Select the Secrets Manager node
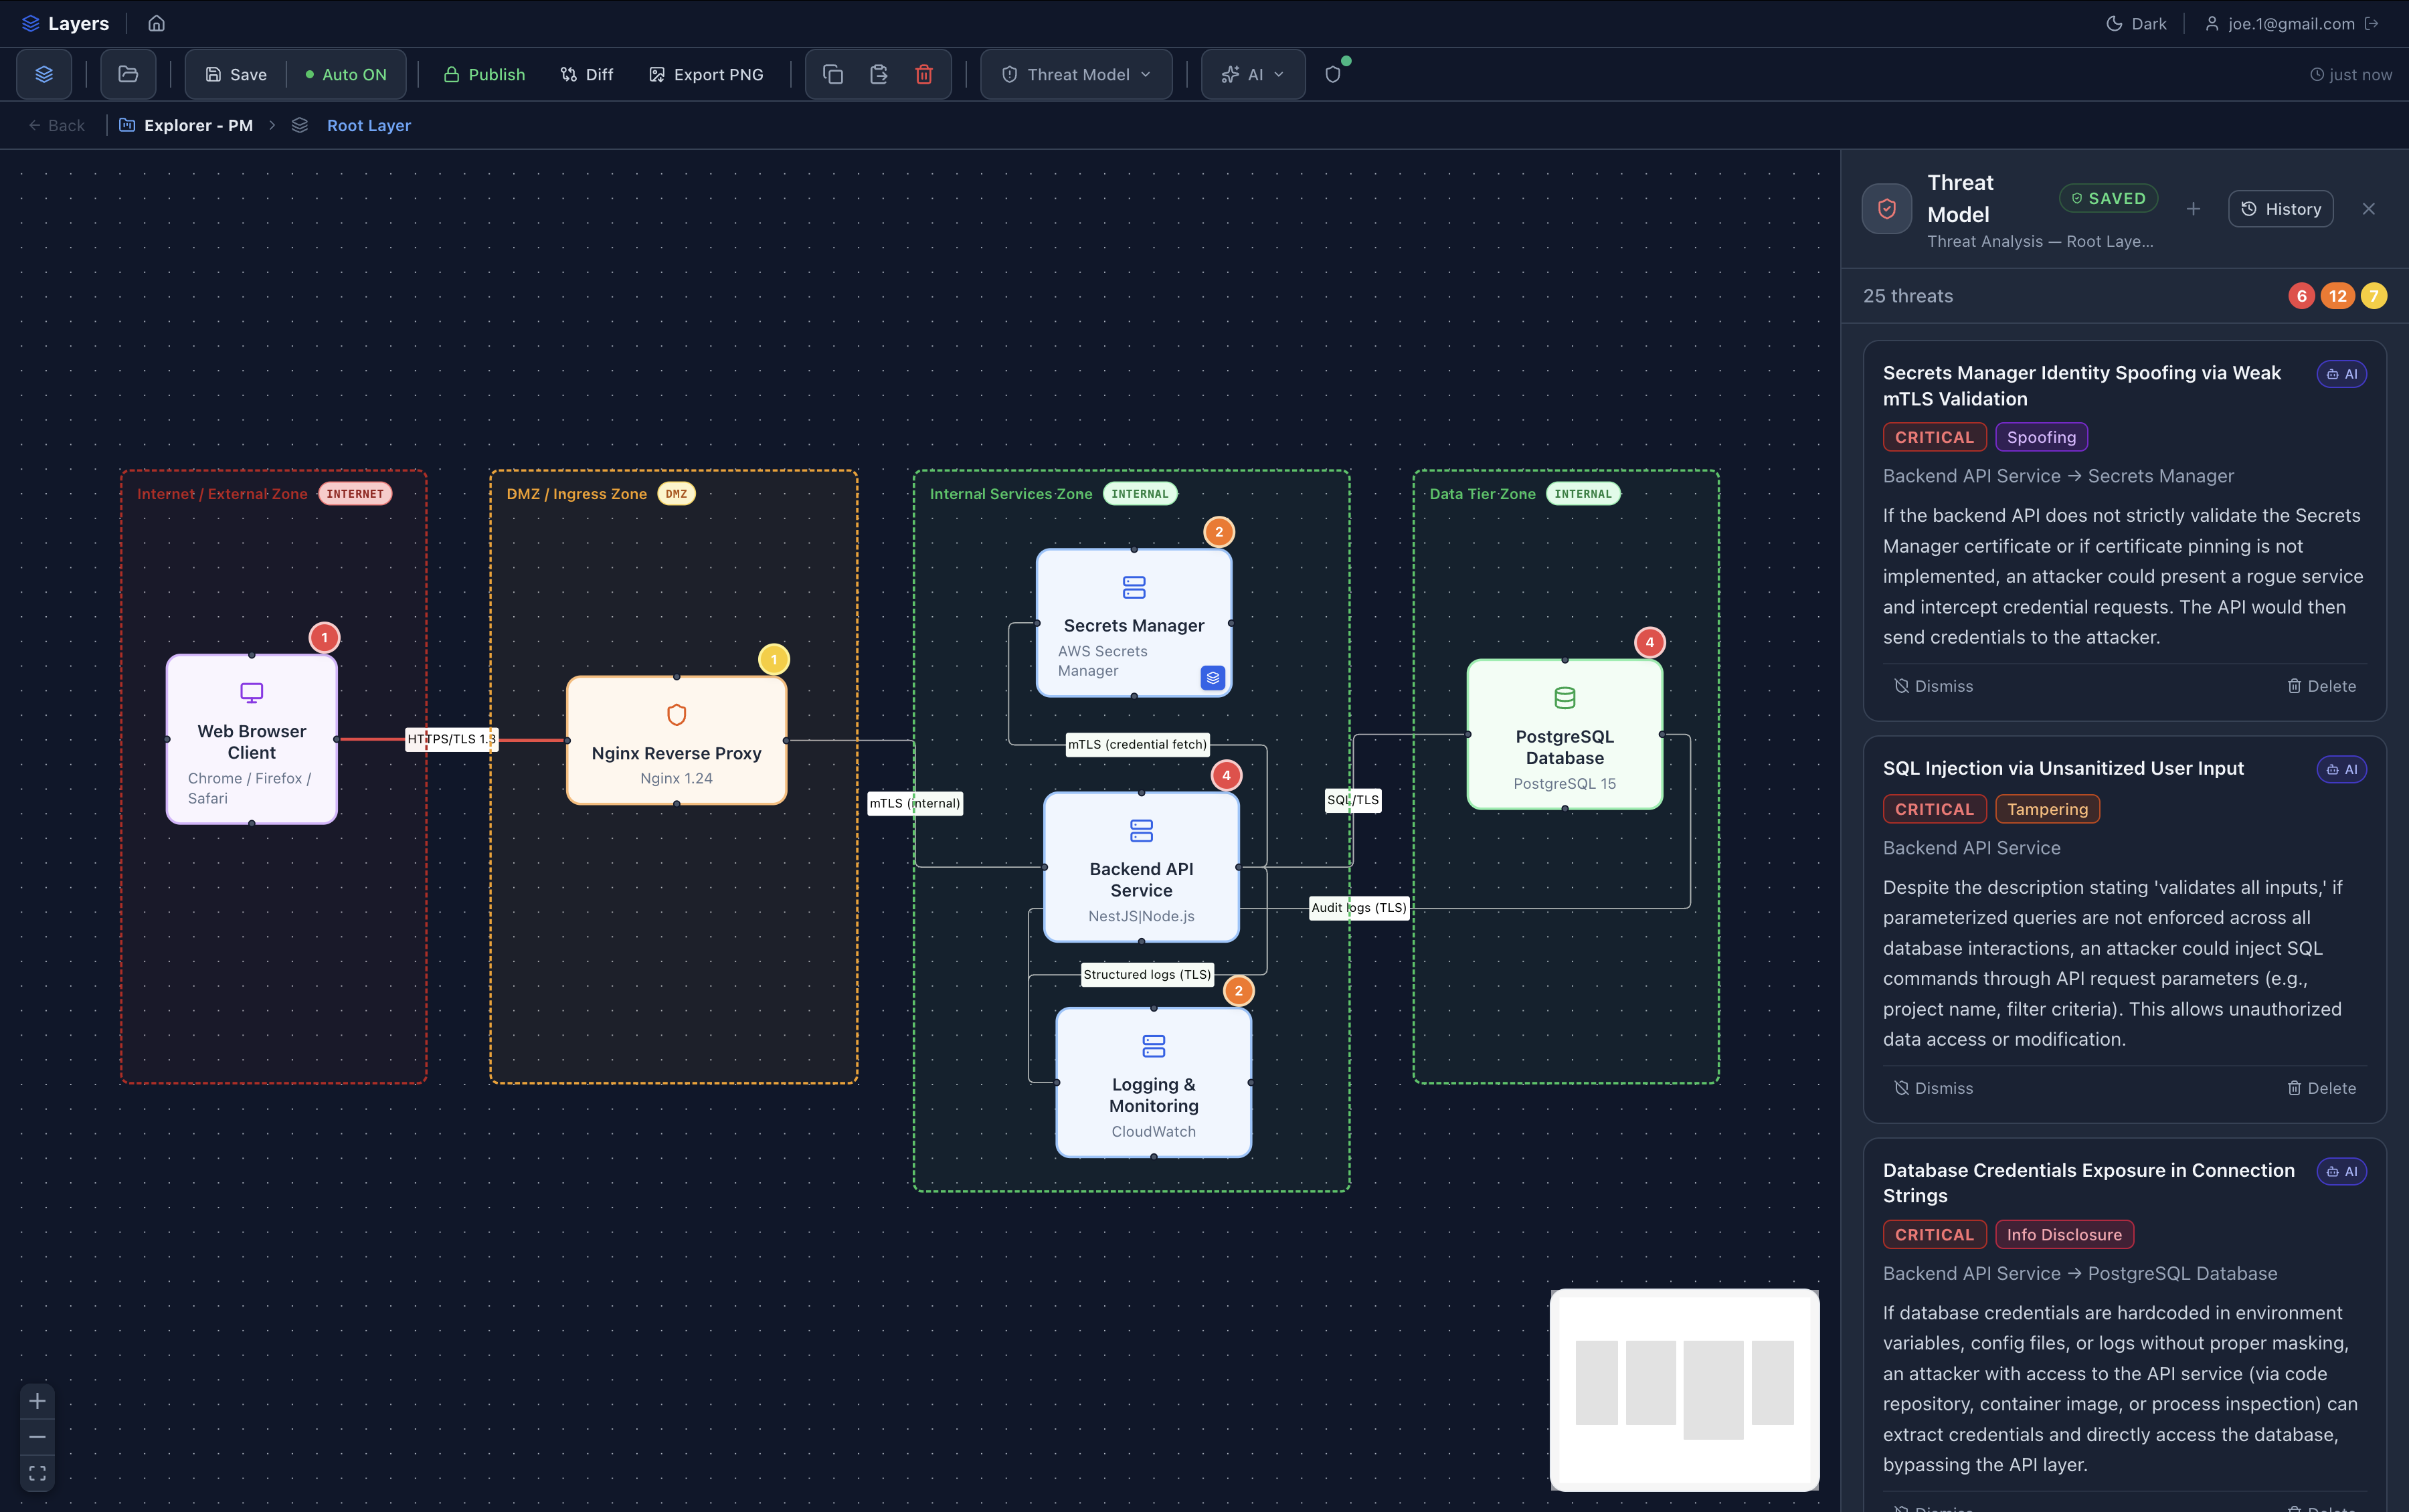The image size is (2409, 1512). point(1133,622)
